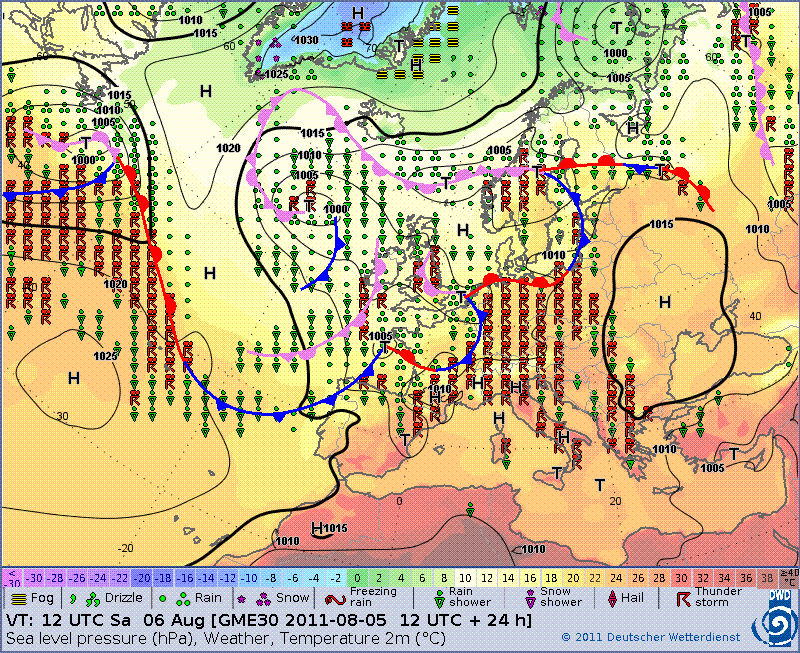Viewport: 800px width, 653px height.
Task: Click the Freezing rain legend symbol
Action: click(x=333, y=598)
